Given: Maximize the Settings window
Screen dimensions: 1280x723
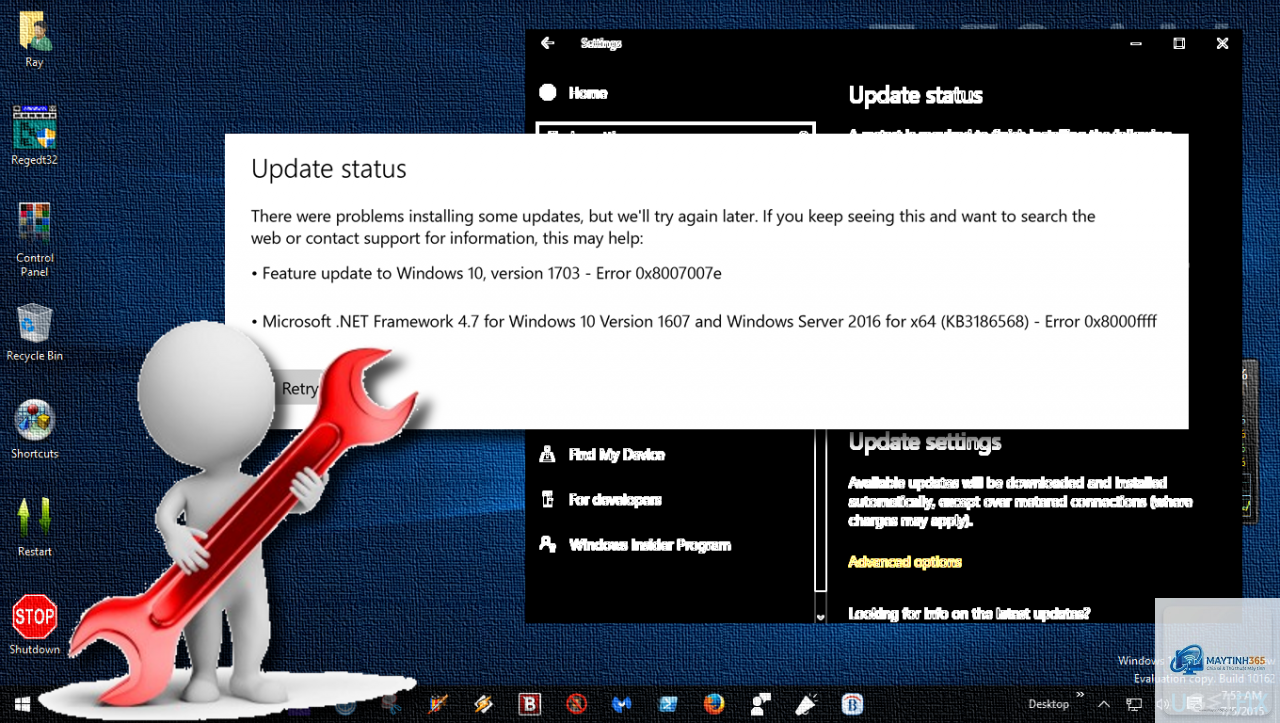Looking at the screenshot, I should pyautogui.click(x=1179, y=43).
